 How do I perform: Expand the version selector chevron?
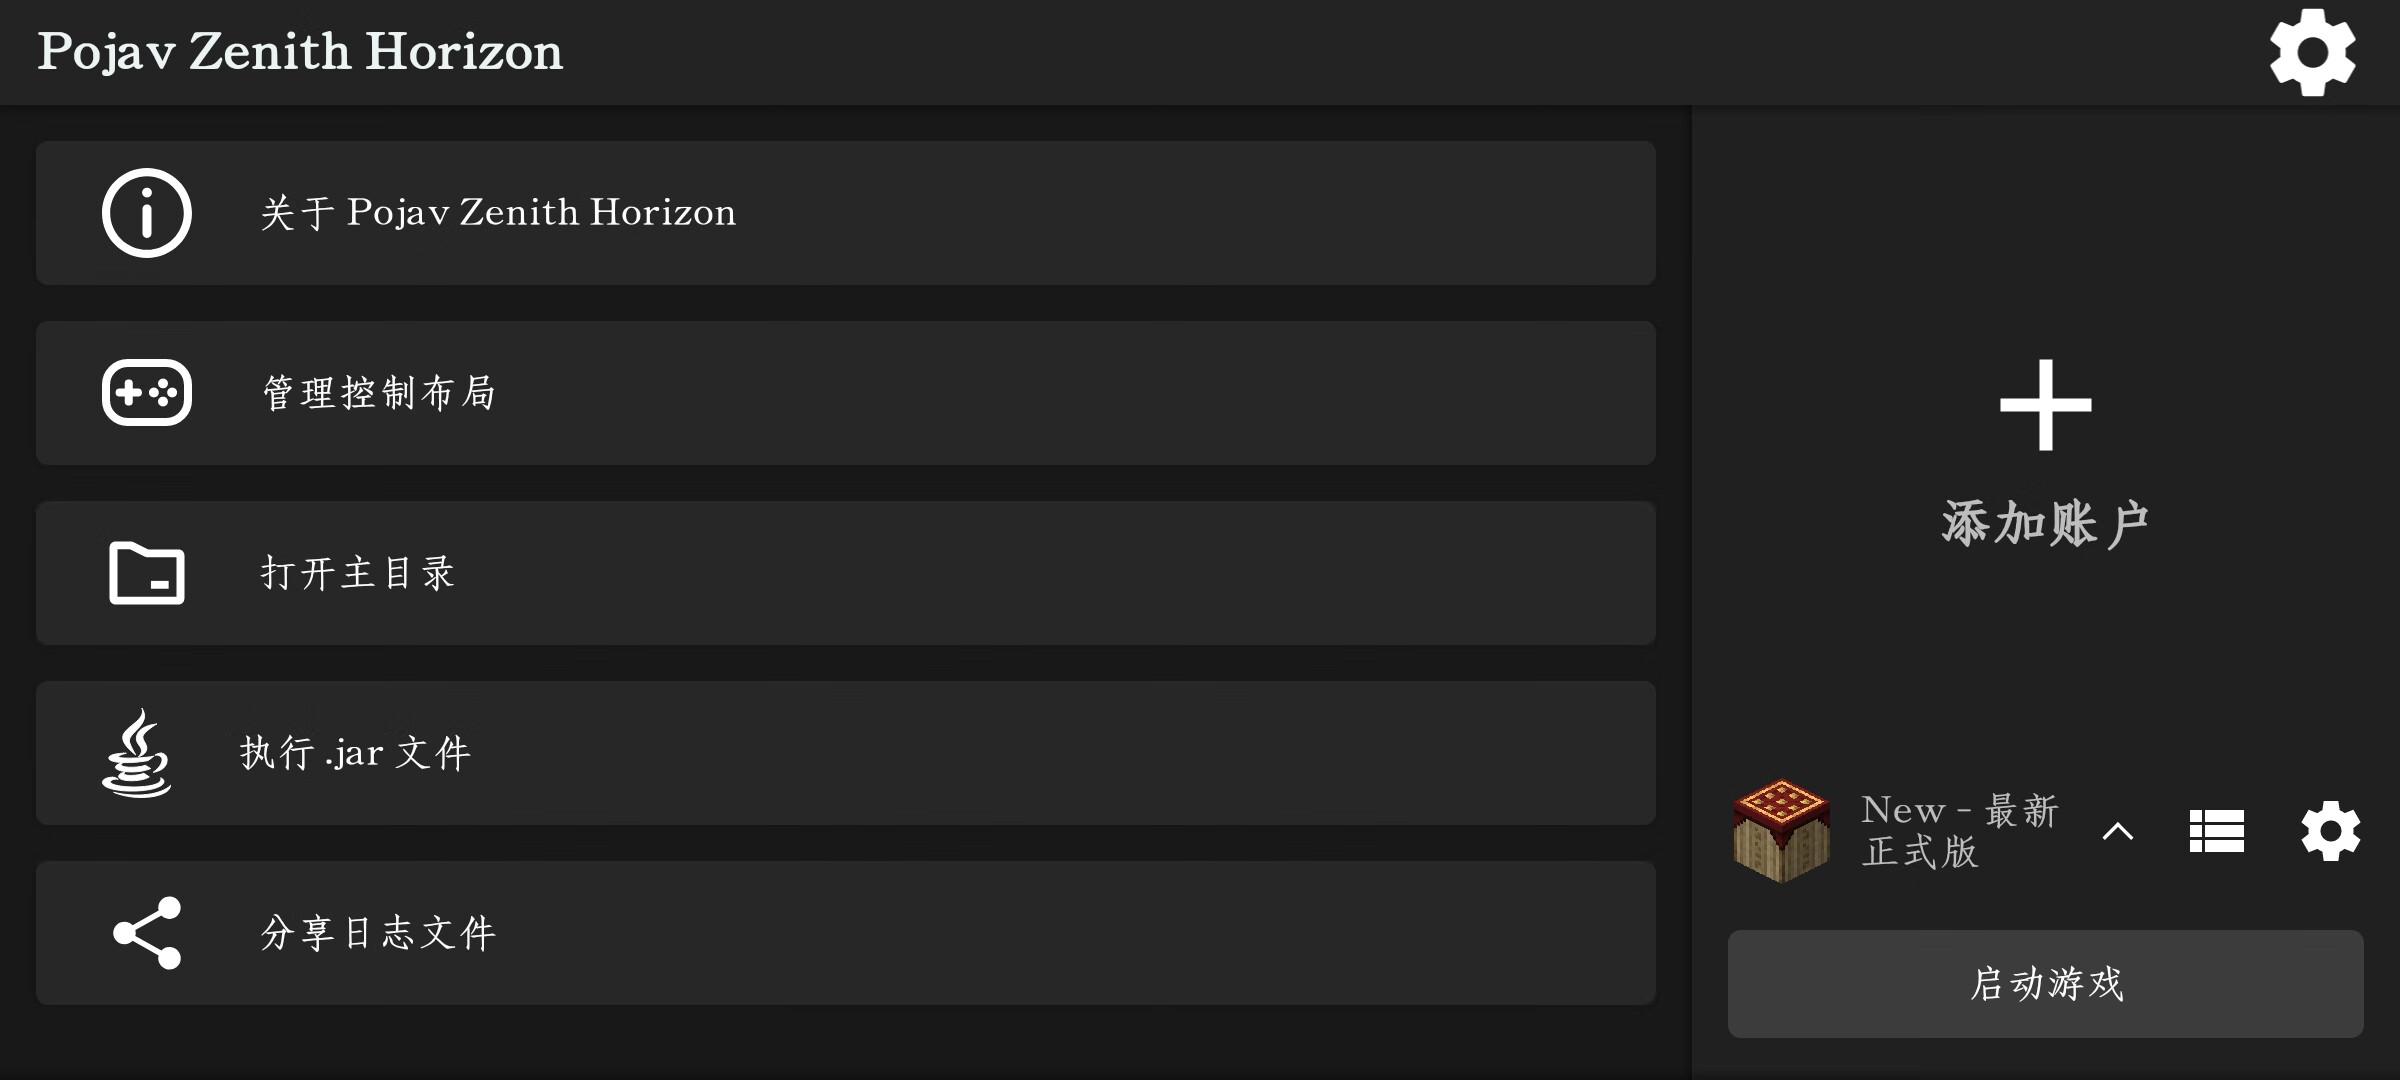point(2118,831)
